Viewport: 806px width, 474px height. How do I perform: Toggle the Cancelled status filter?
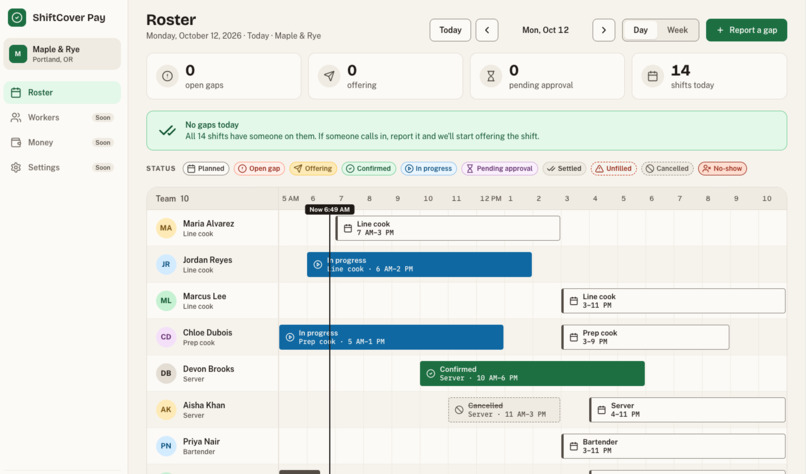tap(667, 169)
